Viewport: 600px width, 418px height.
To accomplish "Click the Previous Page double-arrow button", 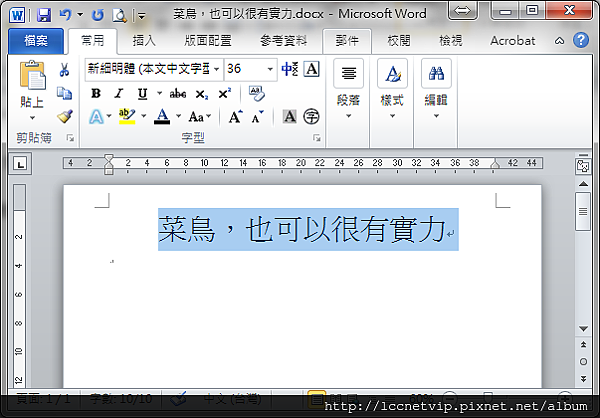I will click(x=583, y=345).
